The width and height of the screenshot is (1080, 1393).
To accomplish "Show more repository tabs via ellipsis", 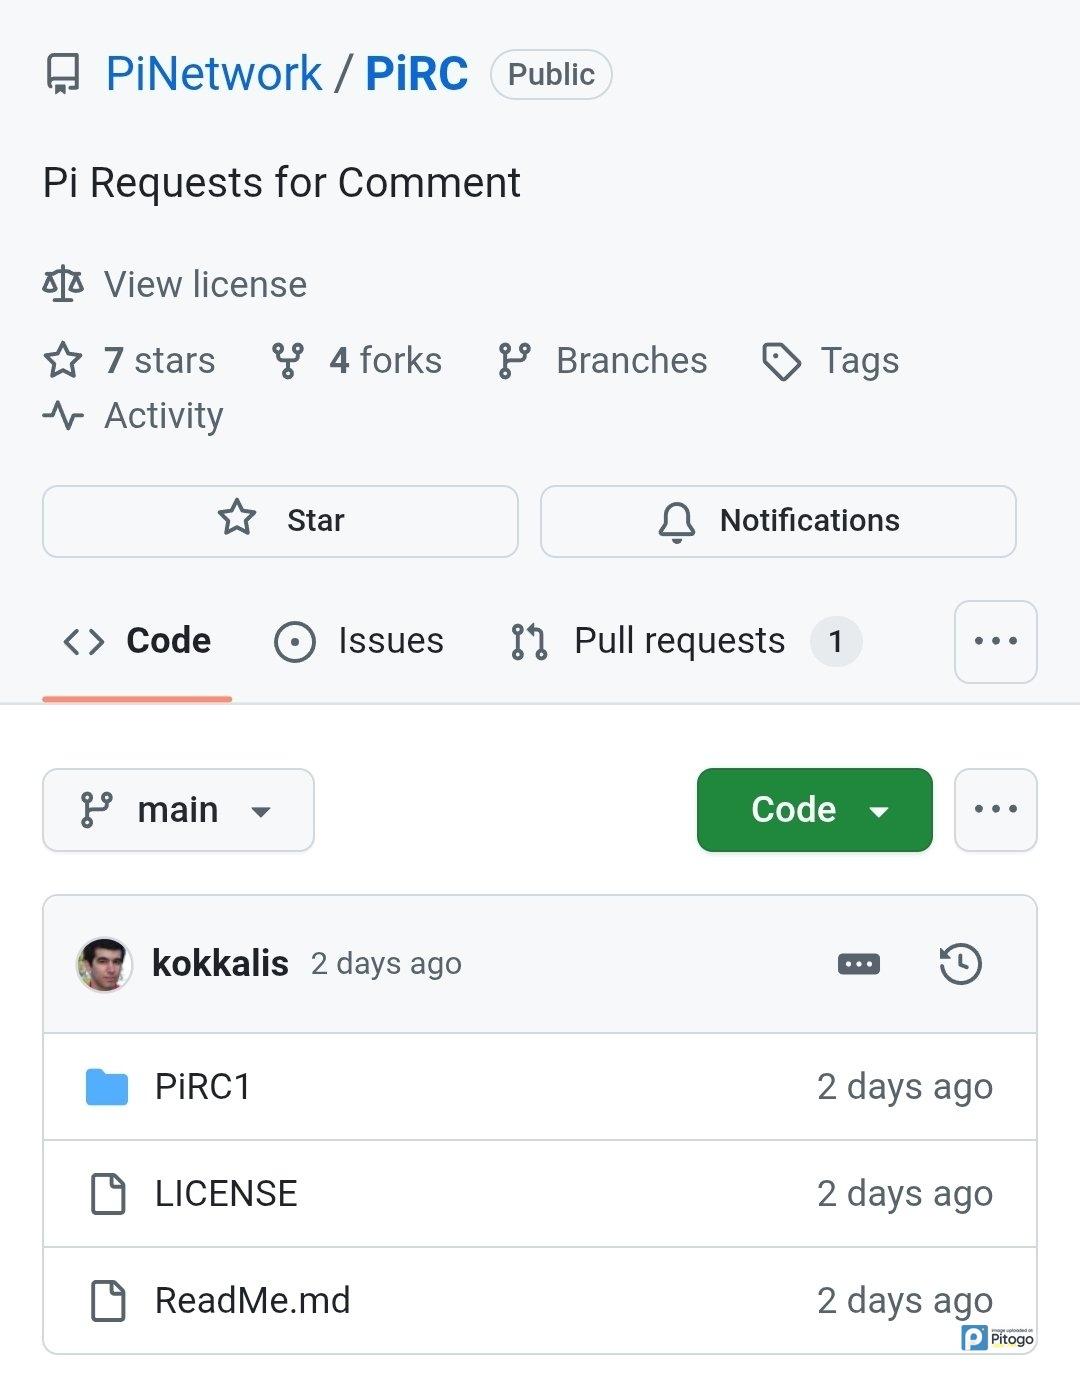I will point(995,642).
